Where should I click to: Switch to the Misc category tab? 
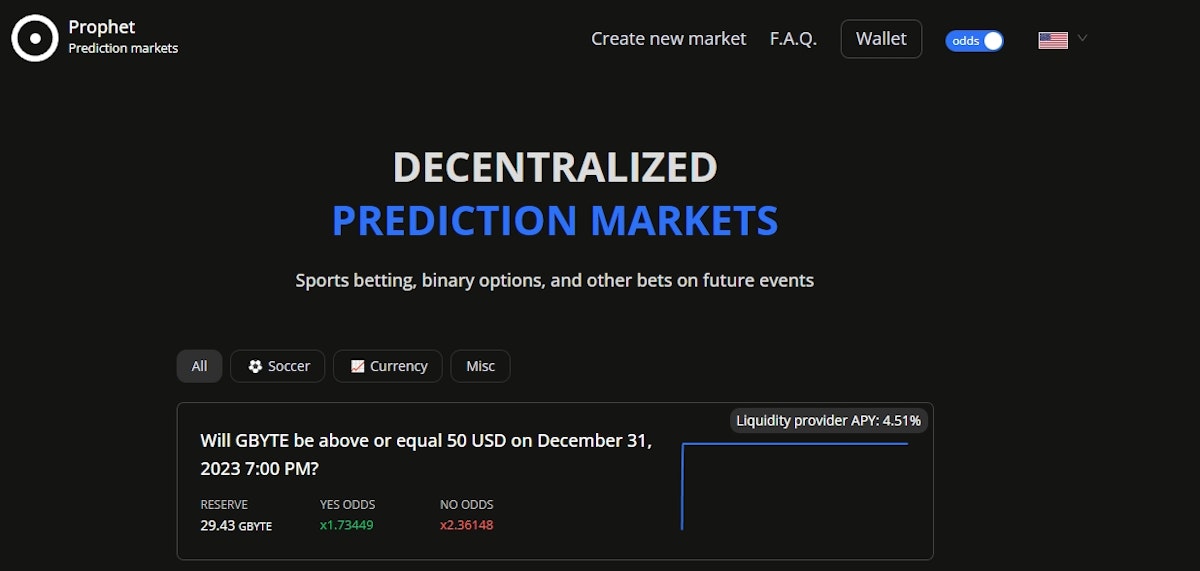click(x=480, y=366)
